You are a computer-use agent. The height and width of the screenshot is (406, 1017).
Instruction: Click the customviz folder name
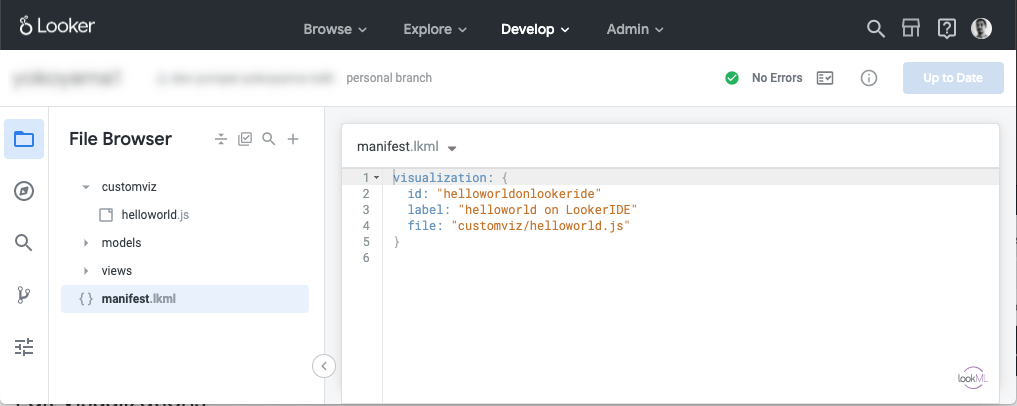click(129, 187)
